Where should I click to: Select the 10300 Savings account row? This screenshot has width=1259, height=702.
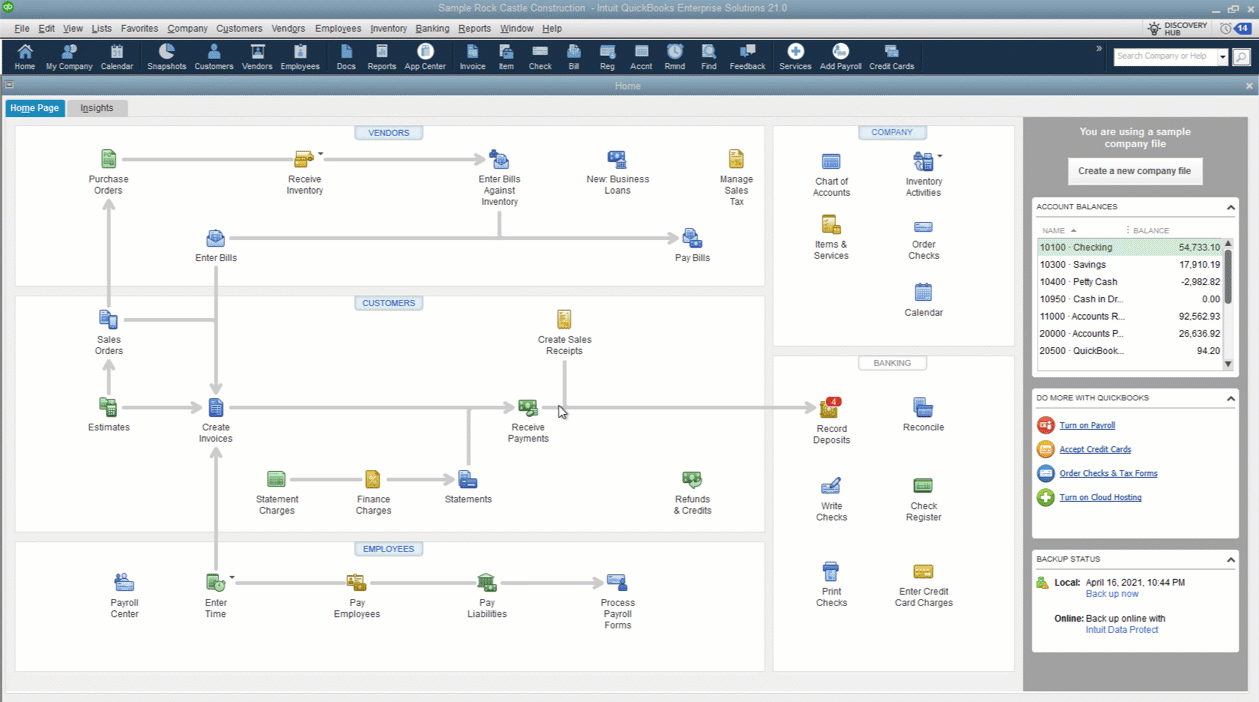click(x=1130, y=265)
